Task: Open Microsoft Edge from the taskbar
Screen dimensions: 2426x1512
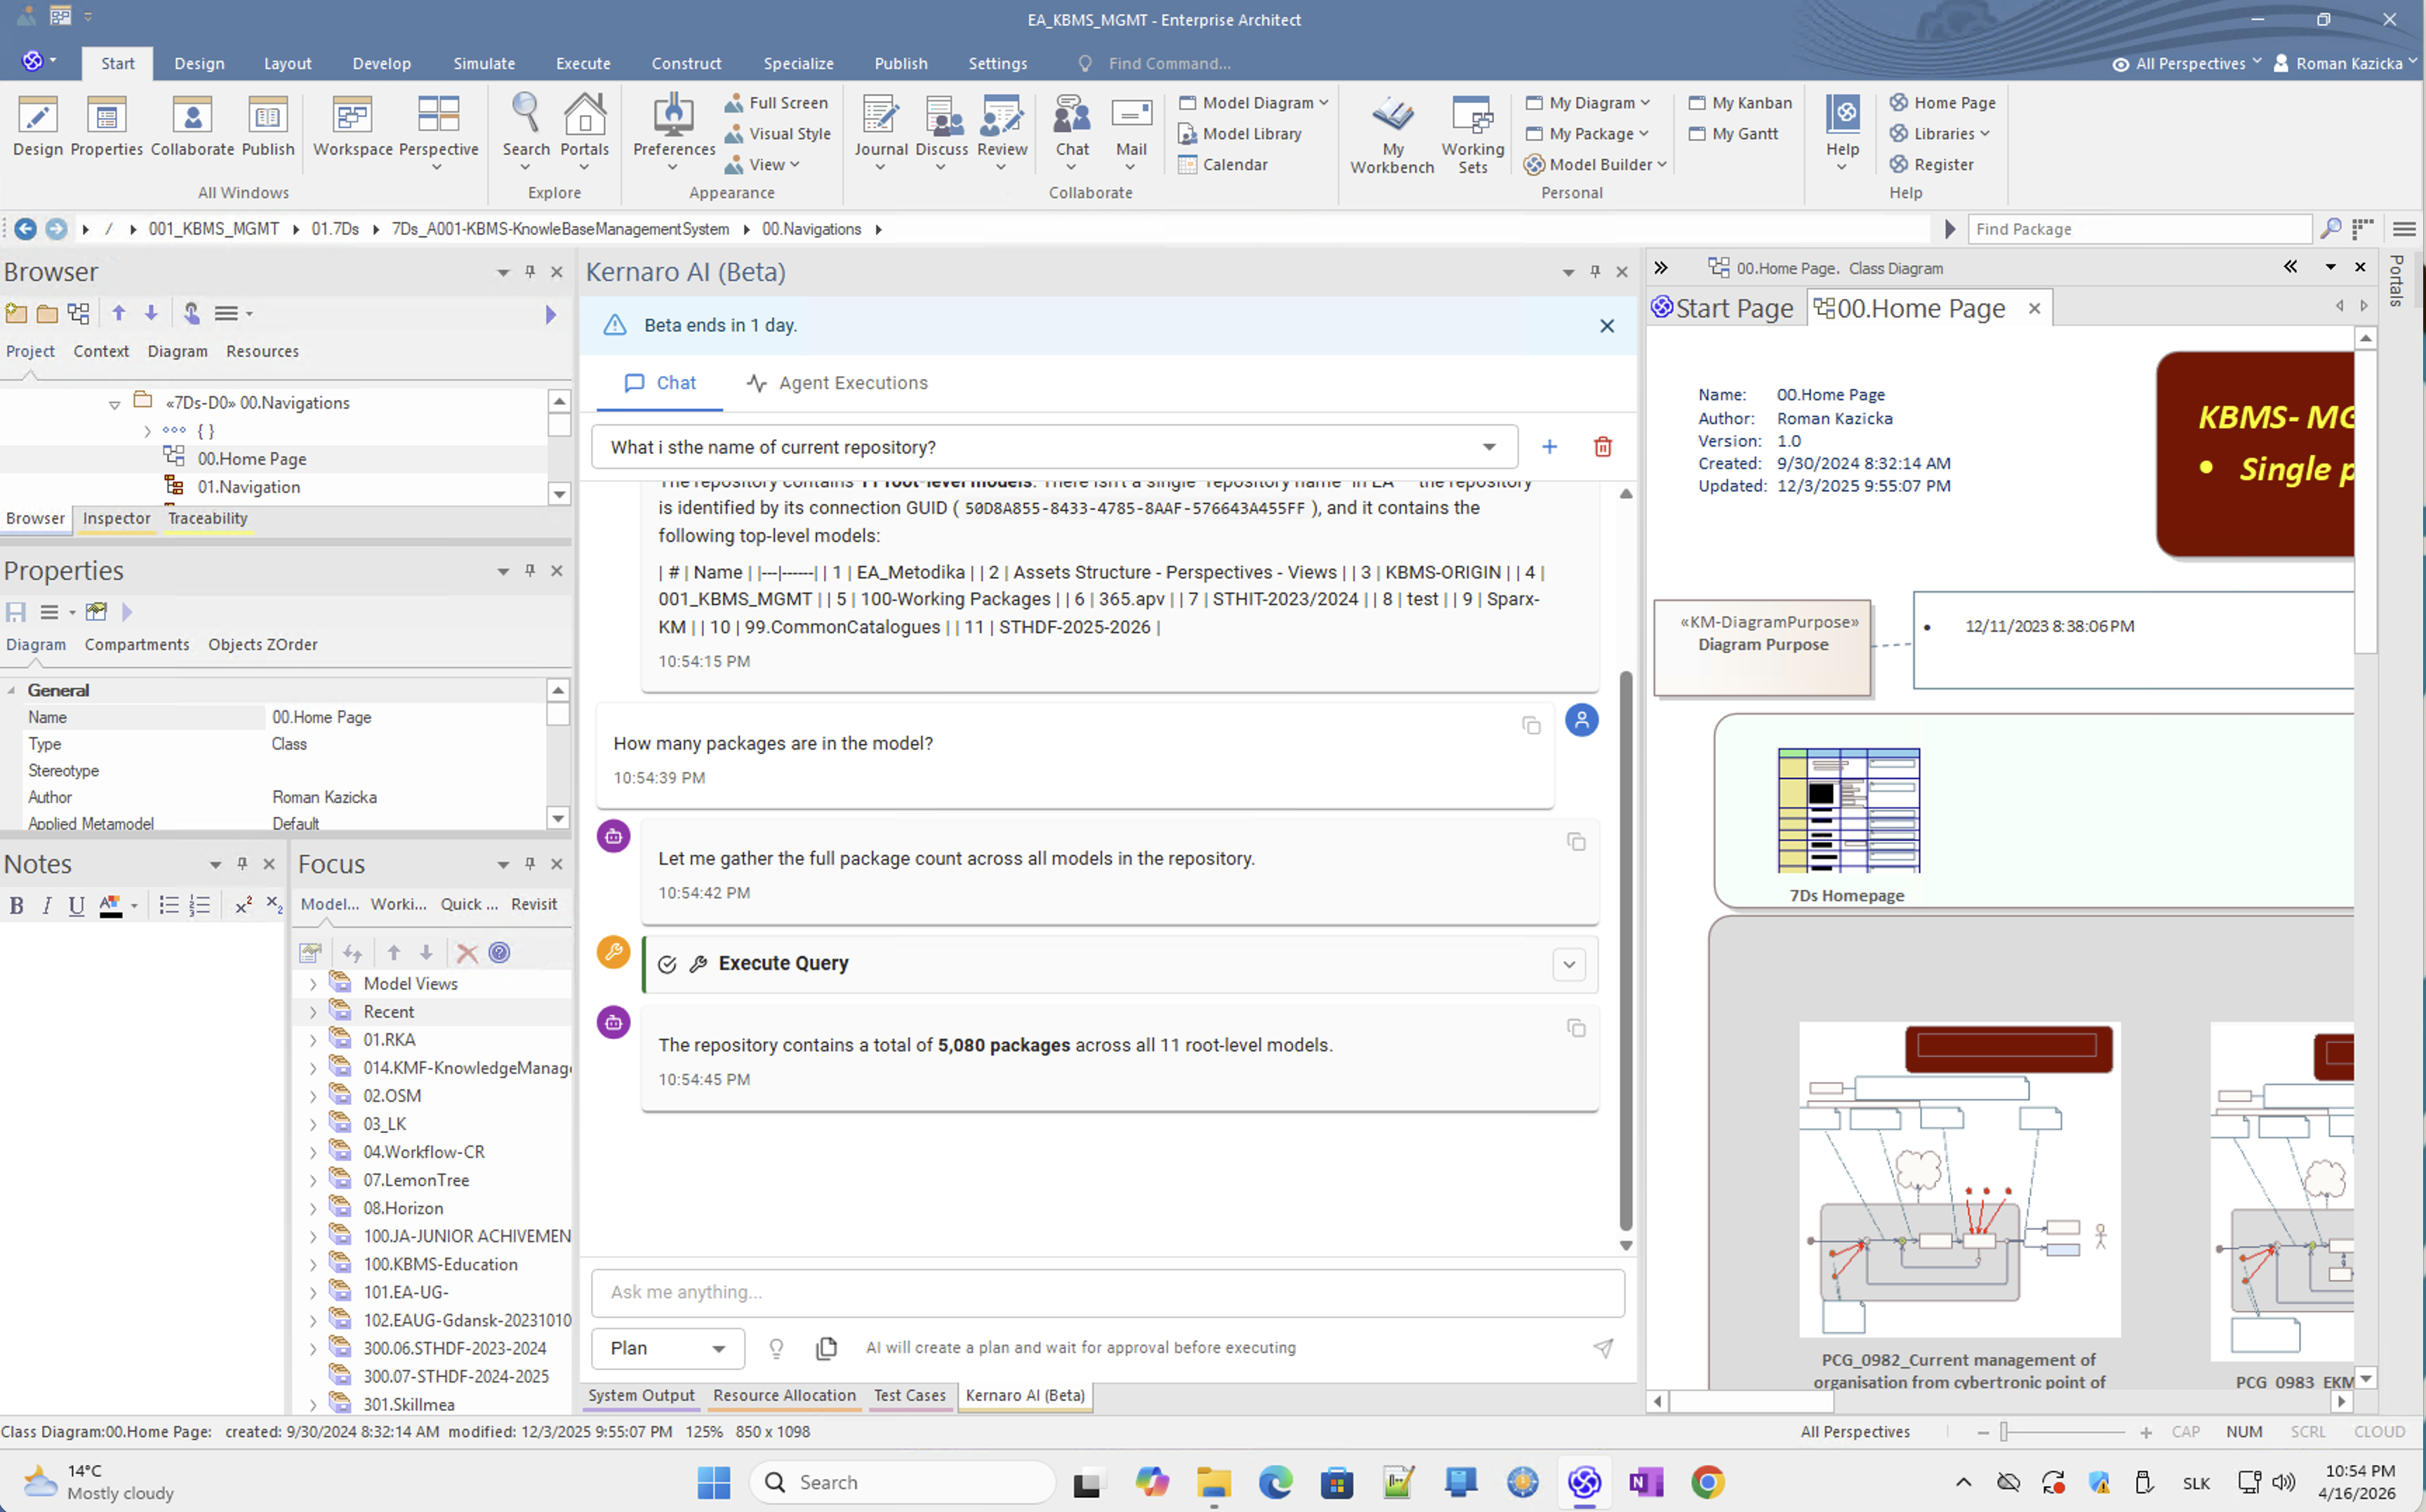Action: tap(1275, 1482)
